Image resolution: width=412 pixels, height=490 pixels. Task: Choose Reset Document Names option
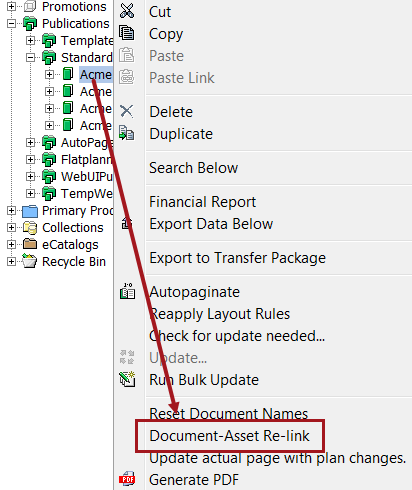(x=228, y=413)
